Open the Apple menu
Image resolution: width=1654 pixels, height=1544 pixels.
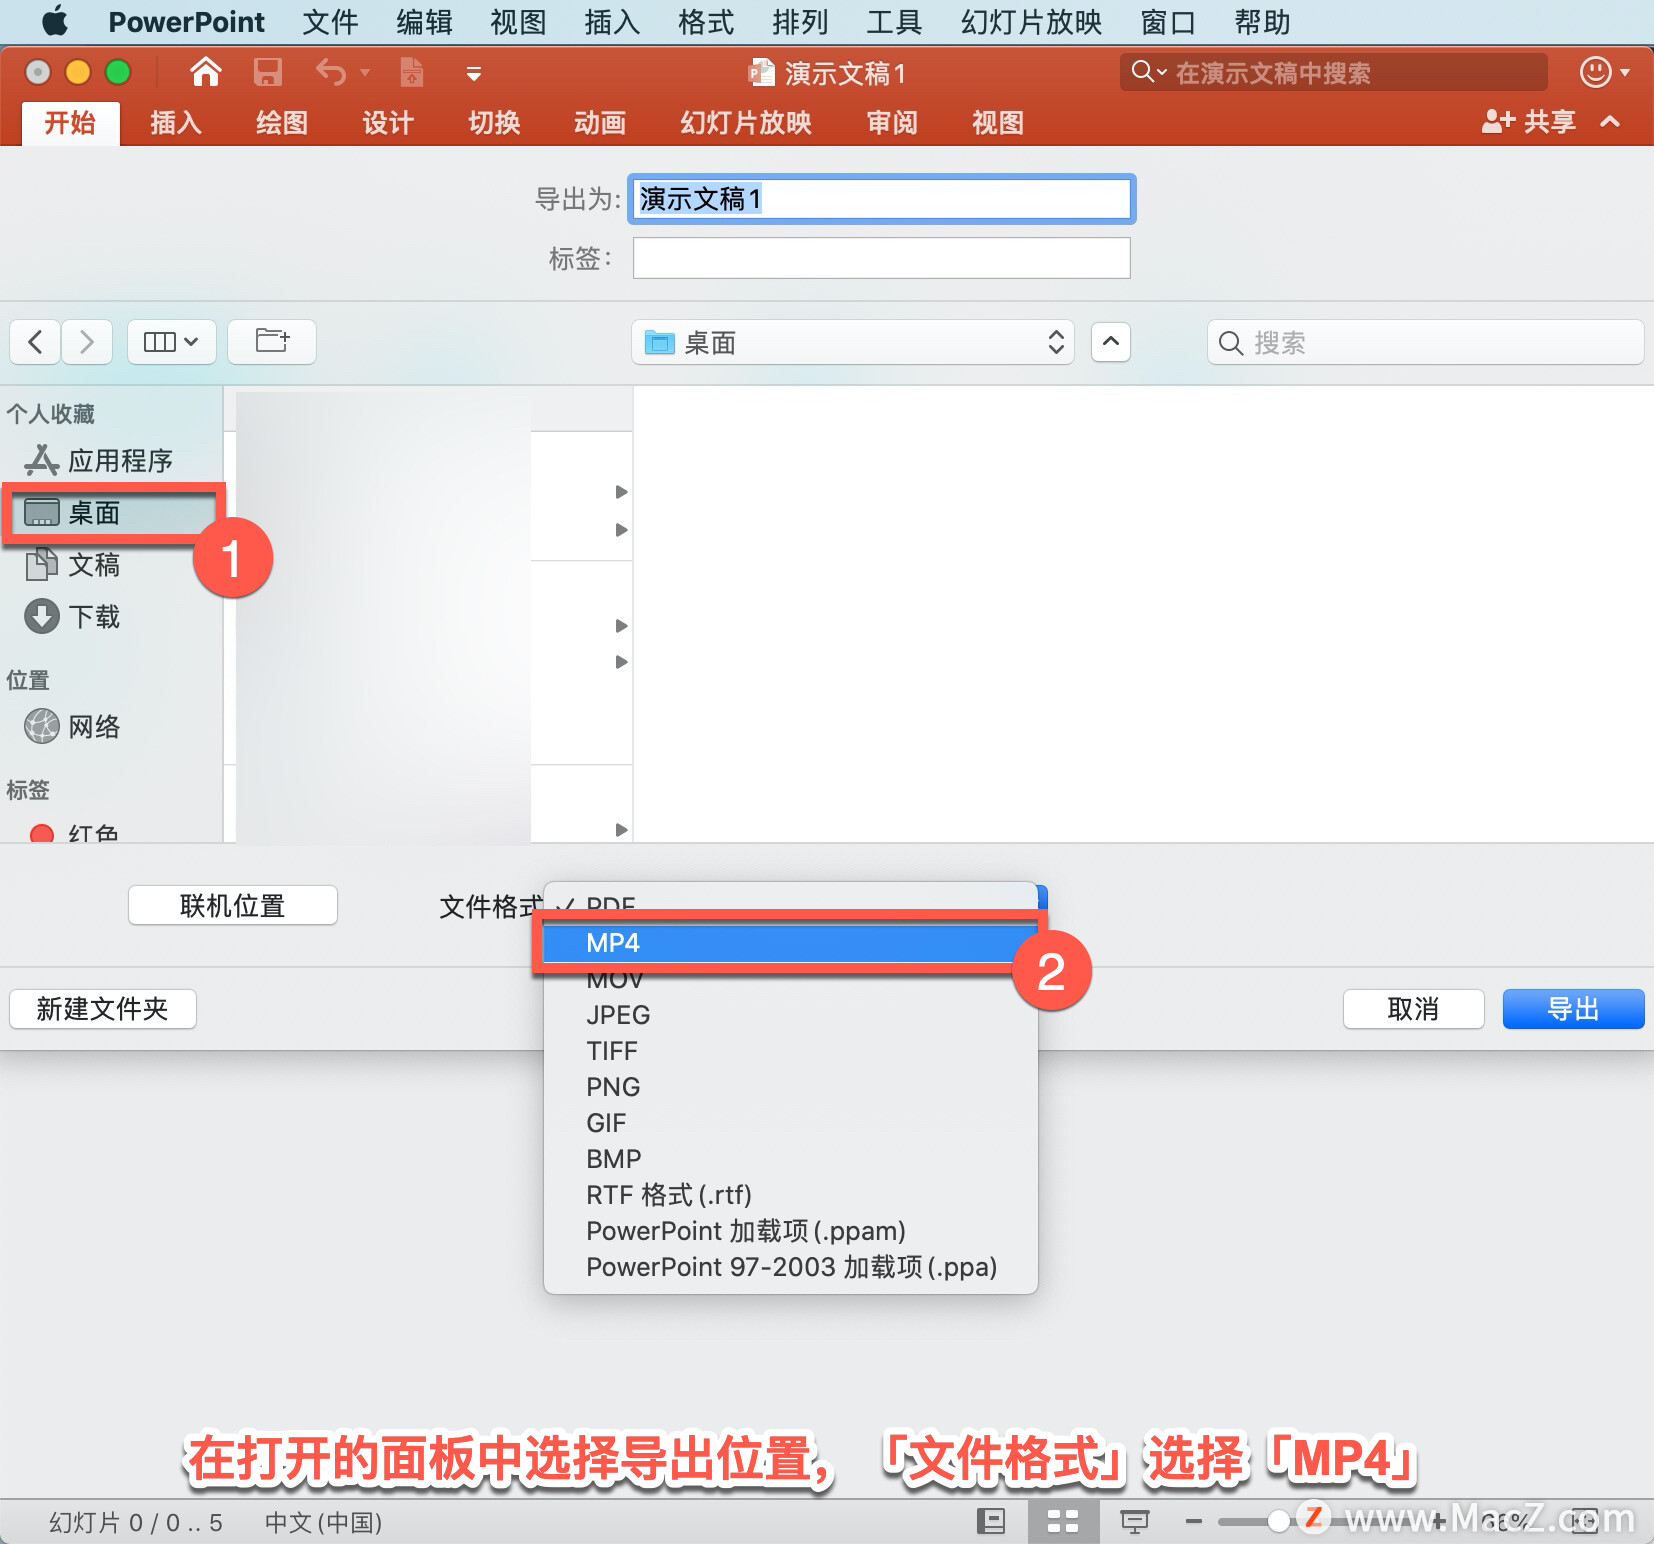(x=55, y=21)
